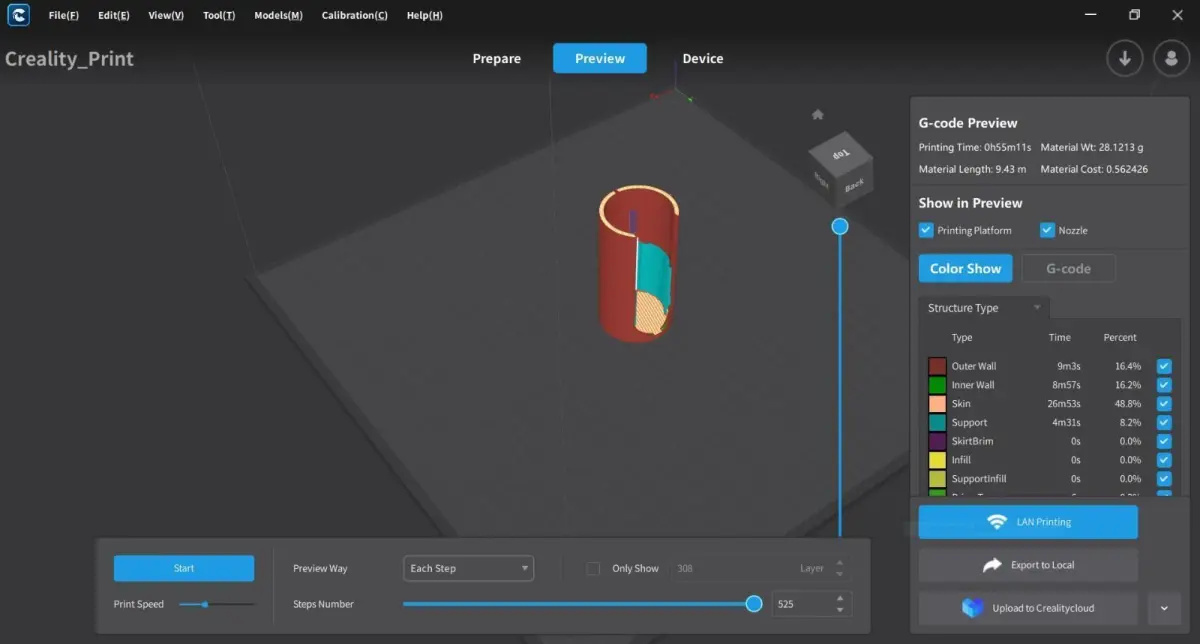Click the Inner Wall green color swatch
The height and width of the screenshot is (644, 1200).
tap(937, 385)
